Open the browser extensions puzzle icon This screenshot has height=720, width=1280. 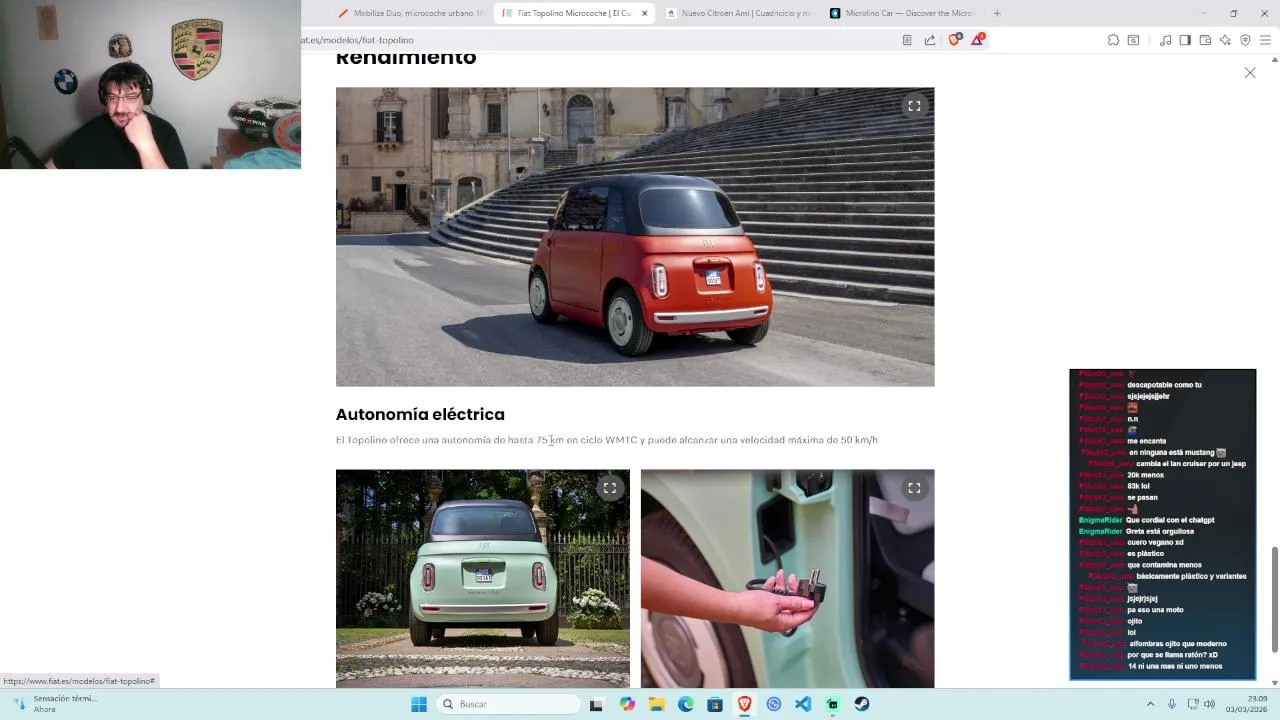[x=1113, y=40]
